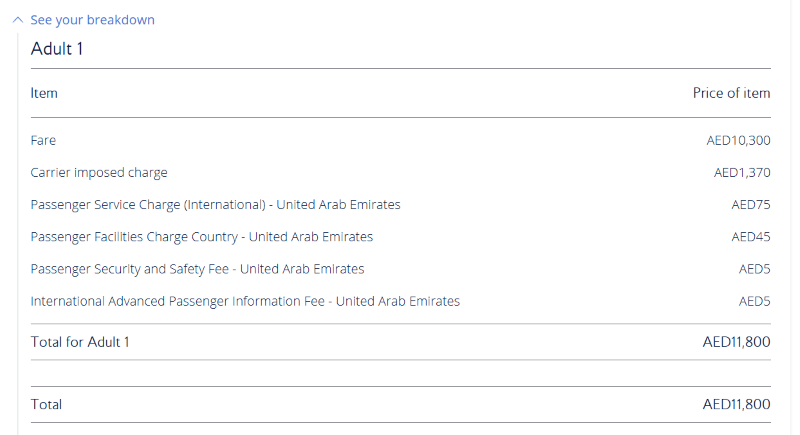Click the Price of item column header
This screenshot has height=435, width=800.
click(731, 93)
